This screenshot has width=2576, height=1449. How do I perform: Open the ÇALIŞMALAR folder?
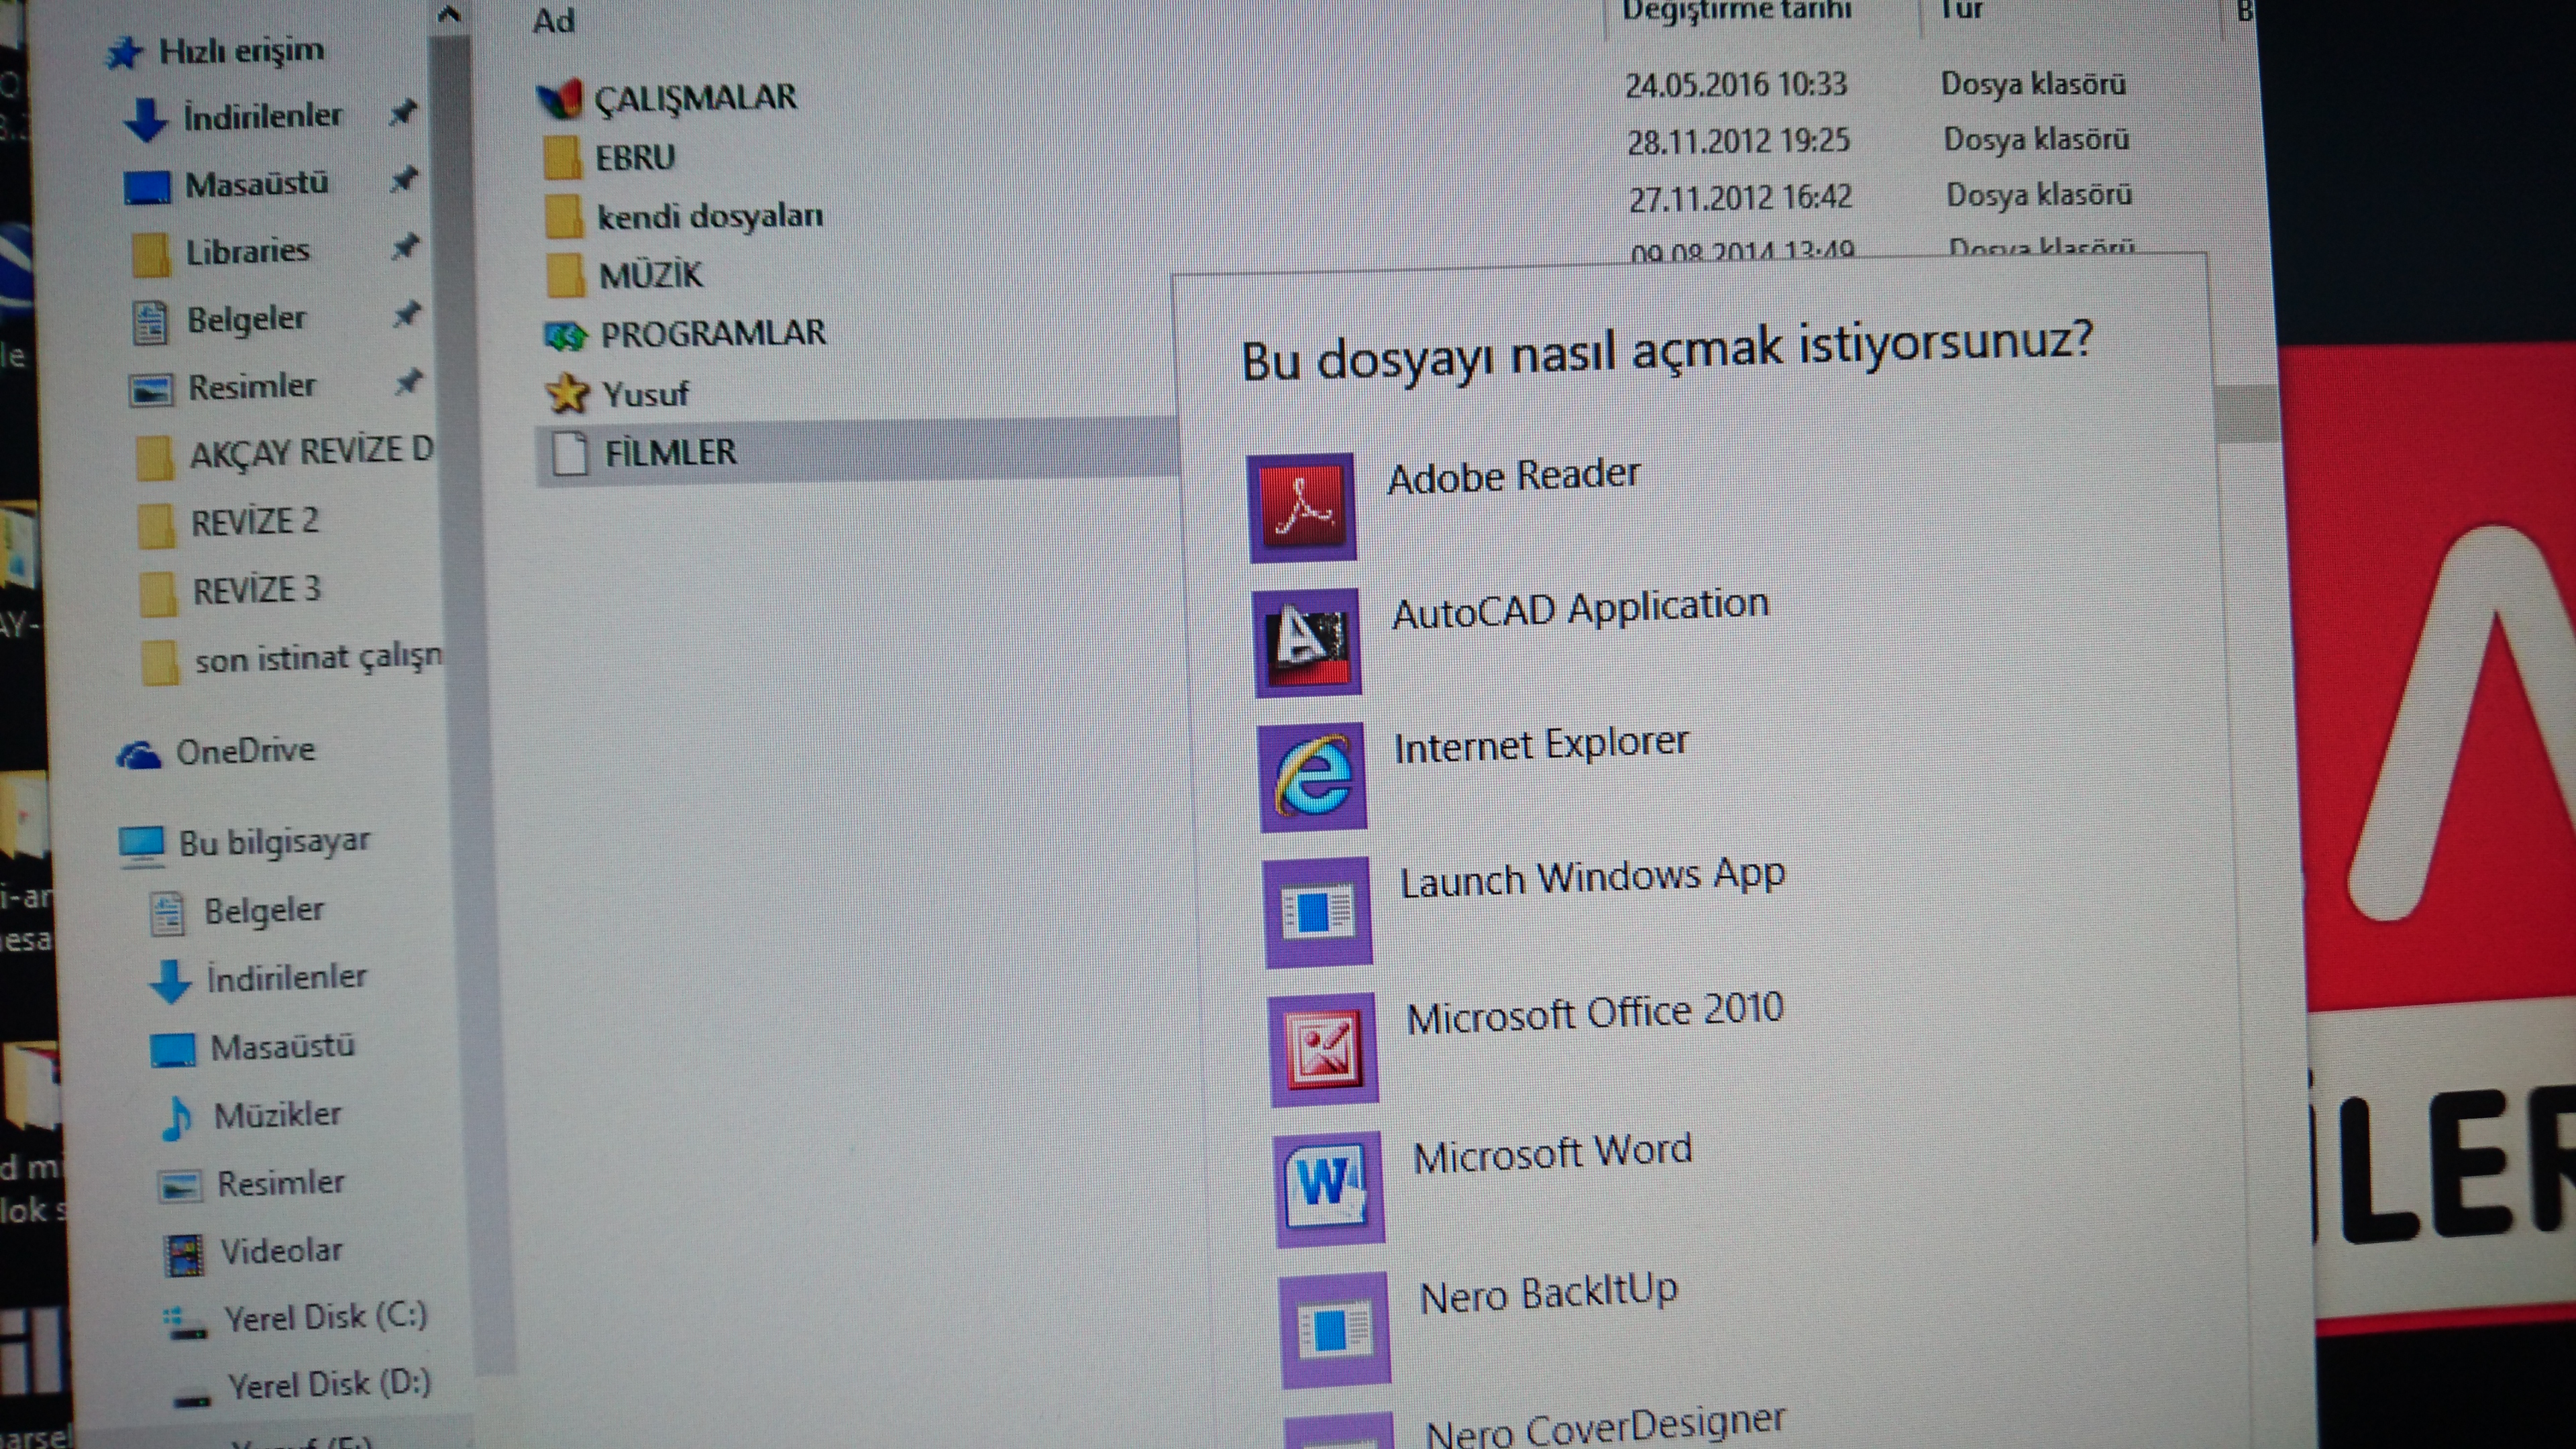[x=694, y=98]
